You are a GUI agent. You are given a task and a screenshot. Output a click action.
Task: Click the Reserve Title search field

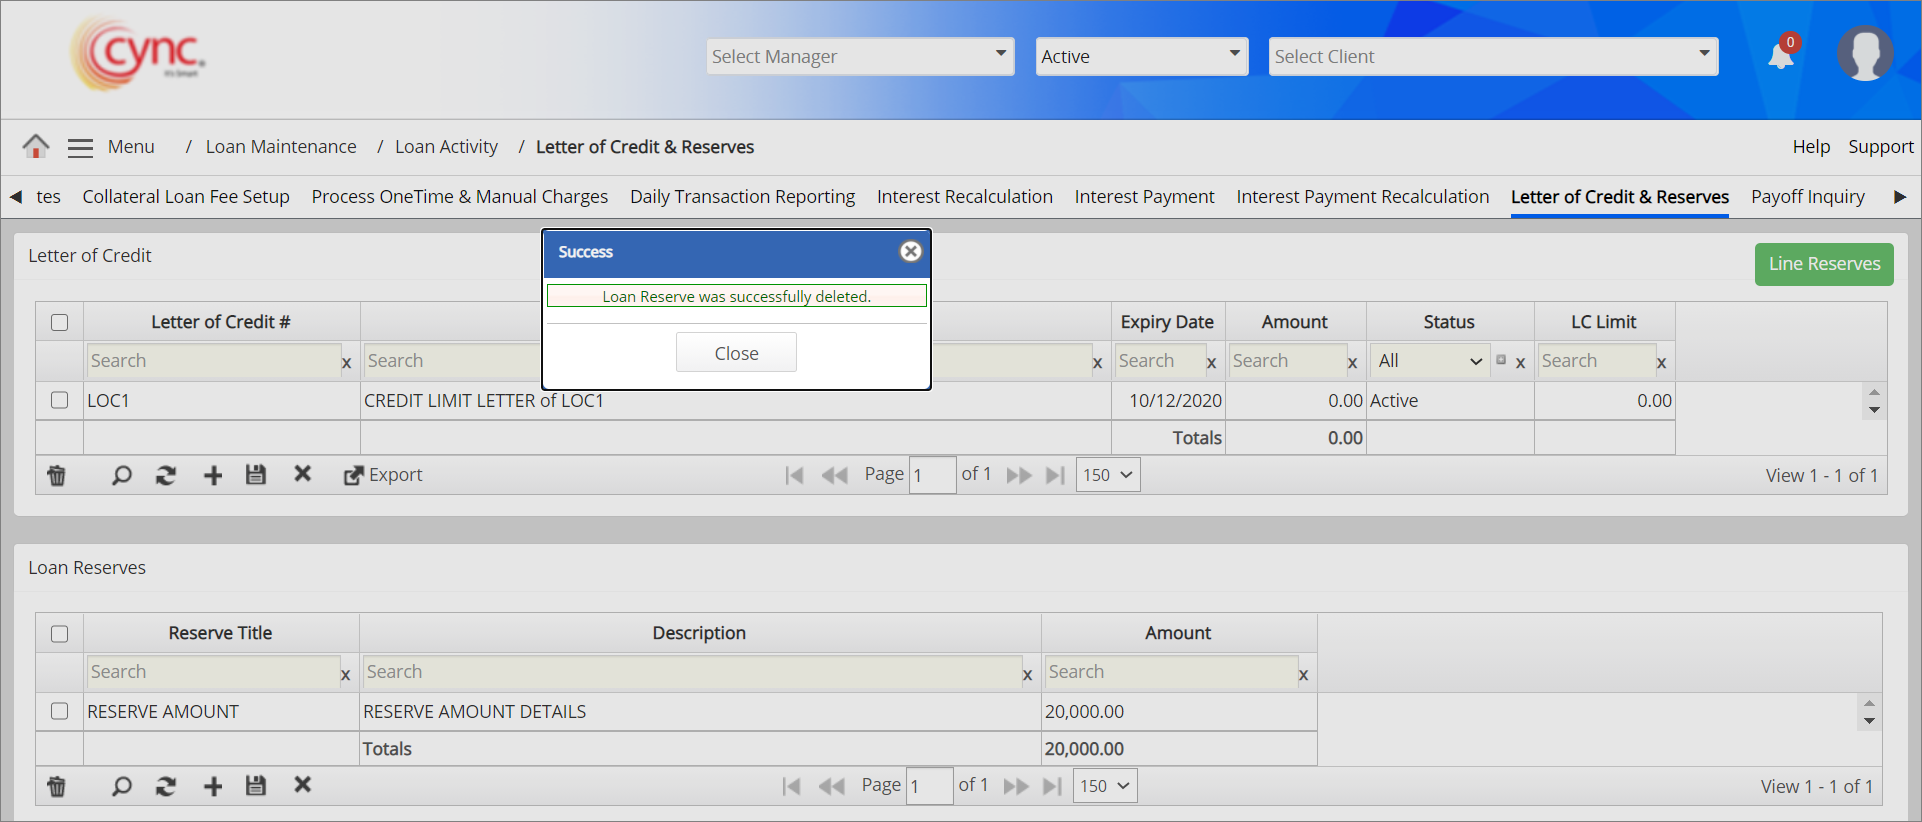(x=213, y=672)
